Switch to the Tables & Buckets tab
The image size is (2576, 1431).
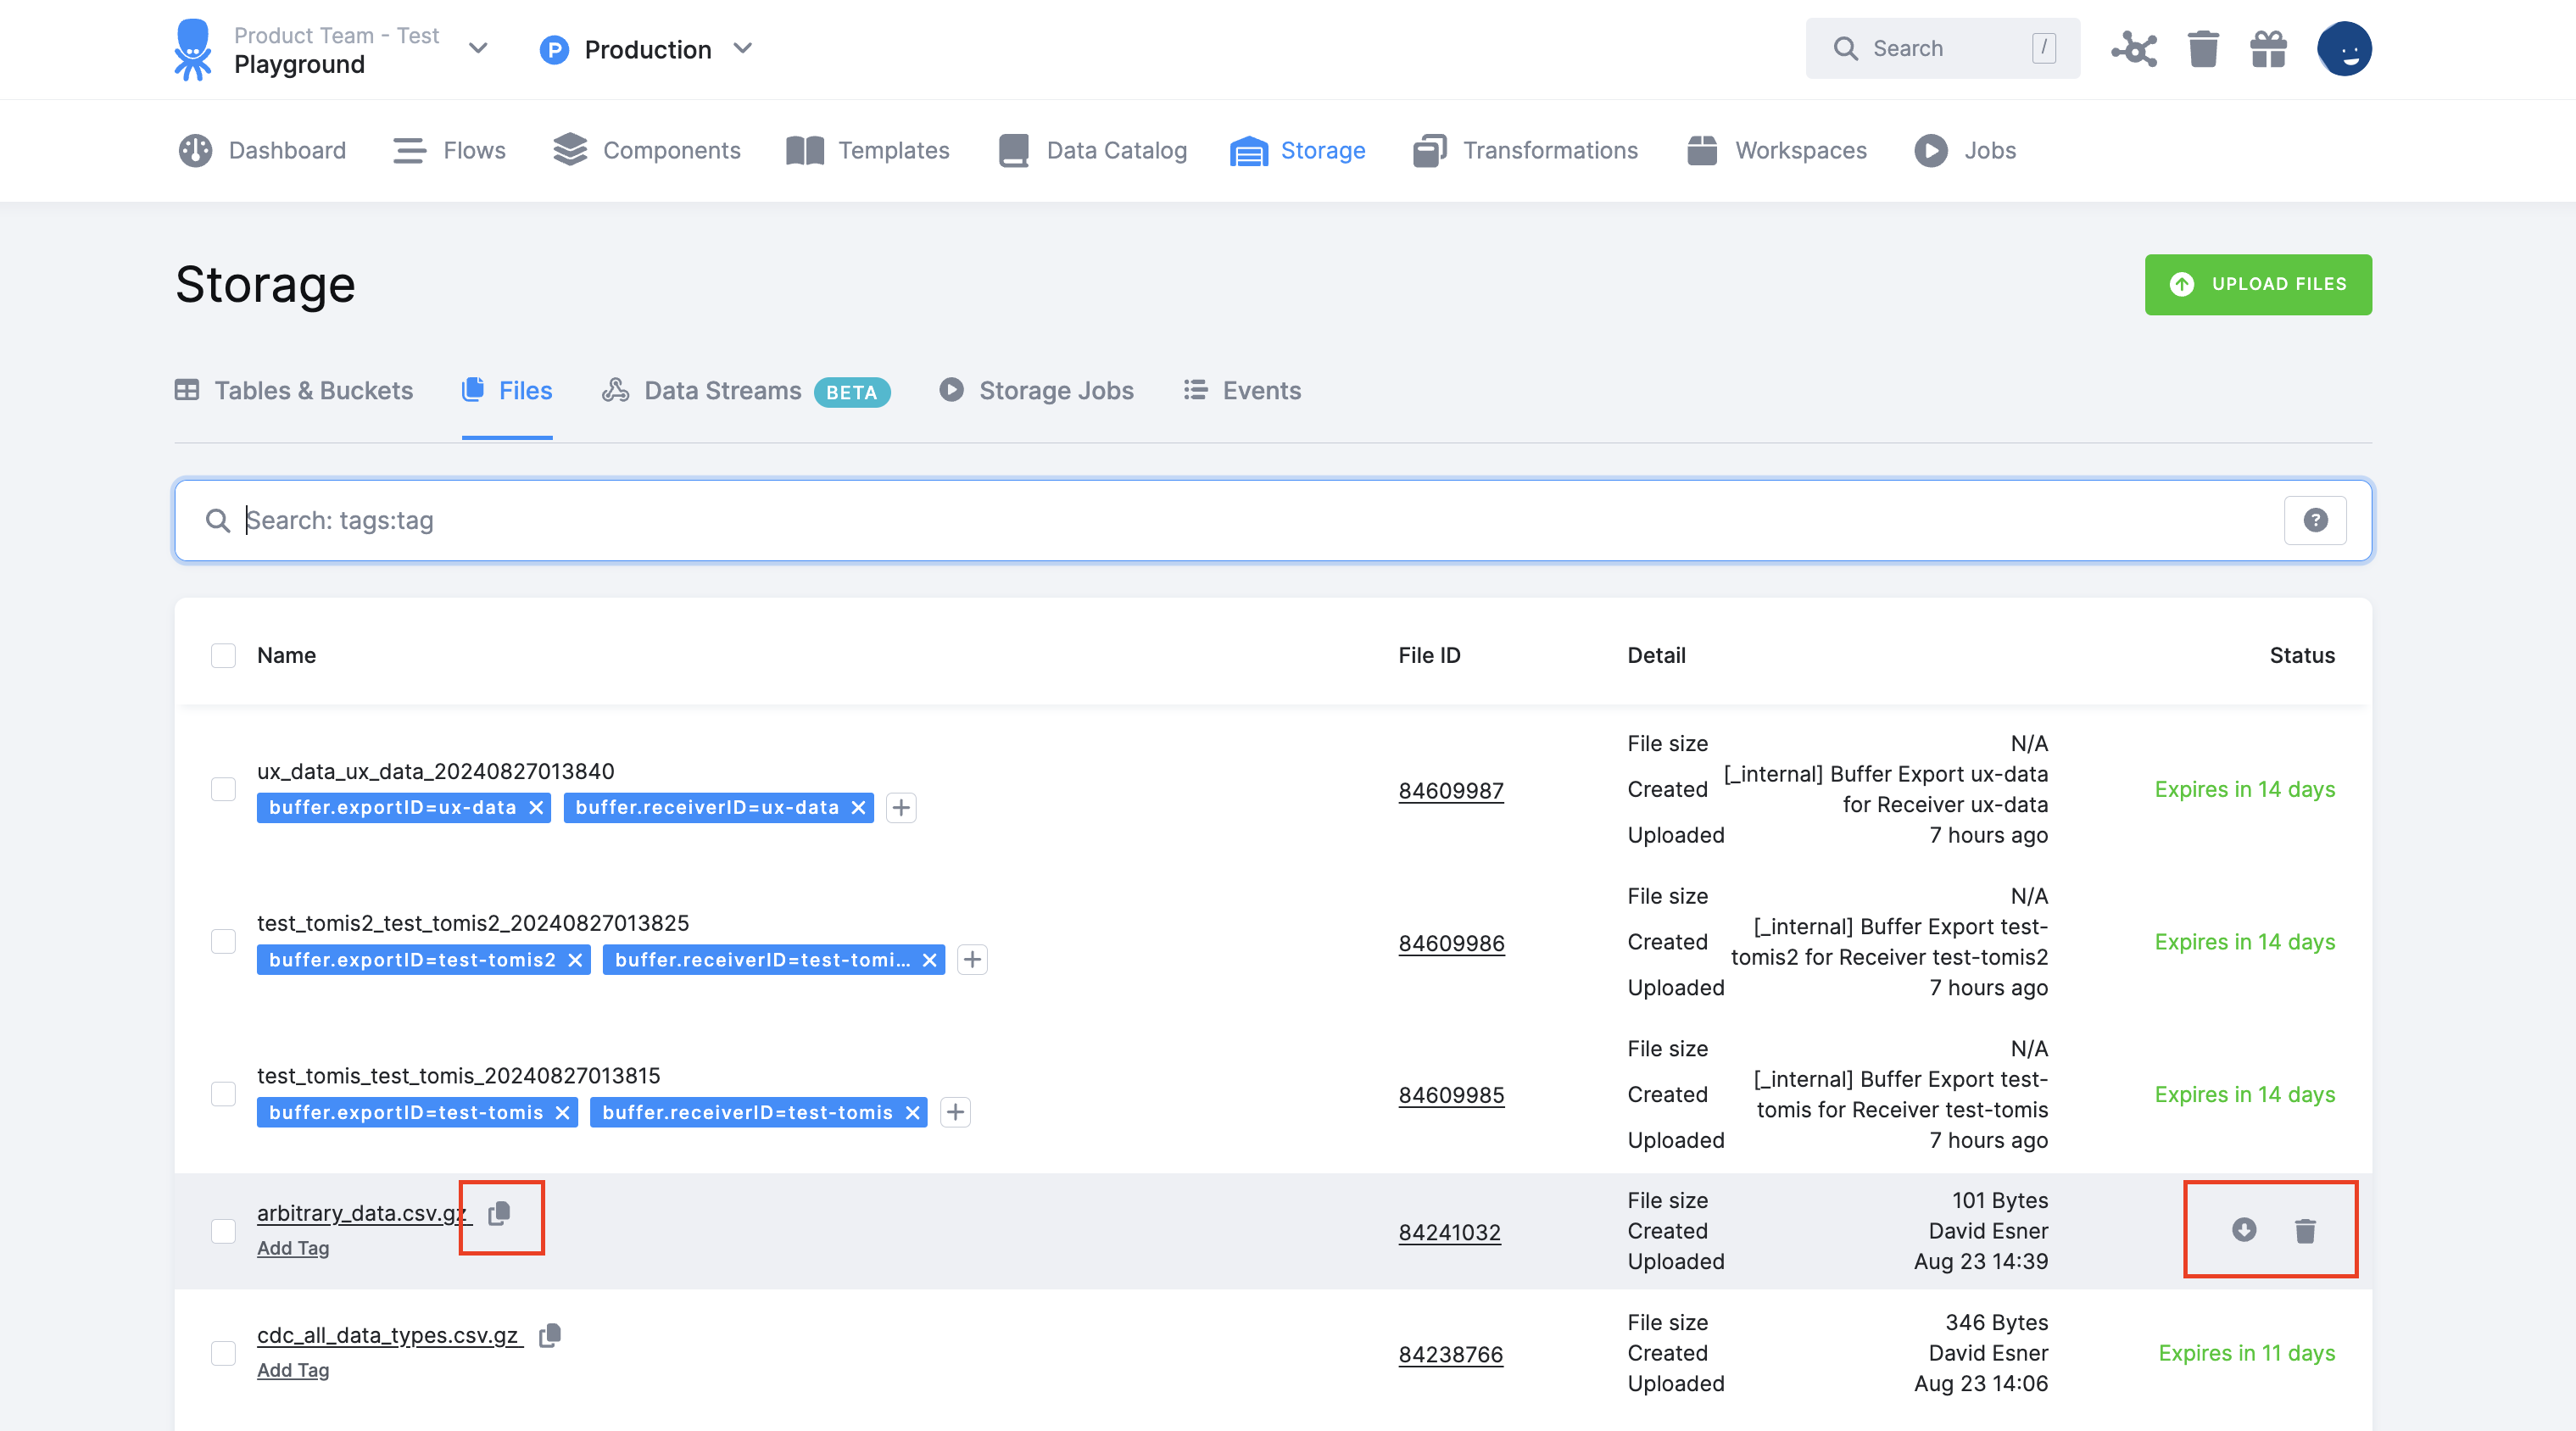[293, 390]
